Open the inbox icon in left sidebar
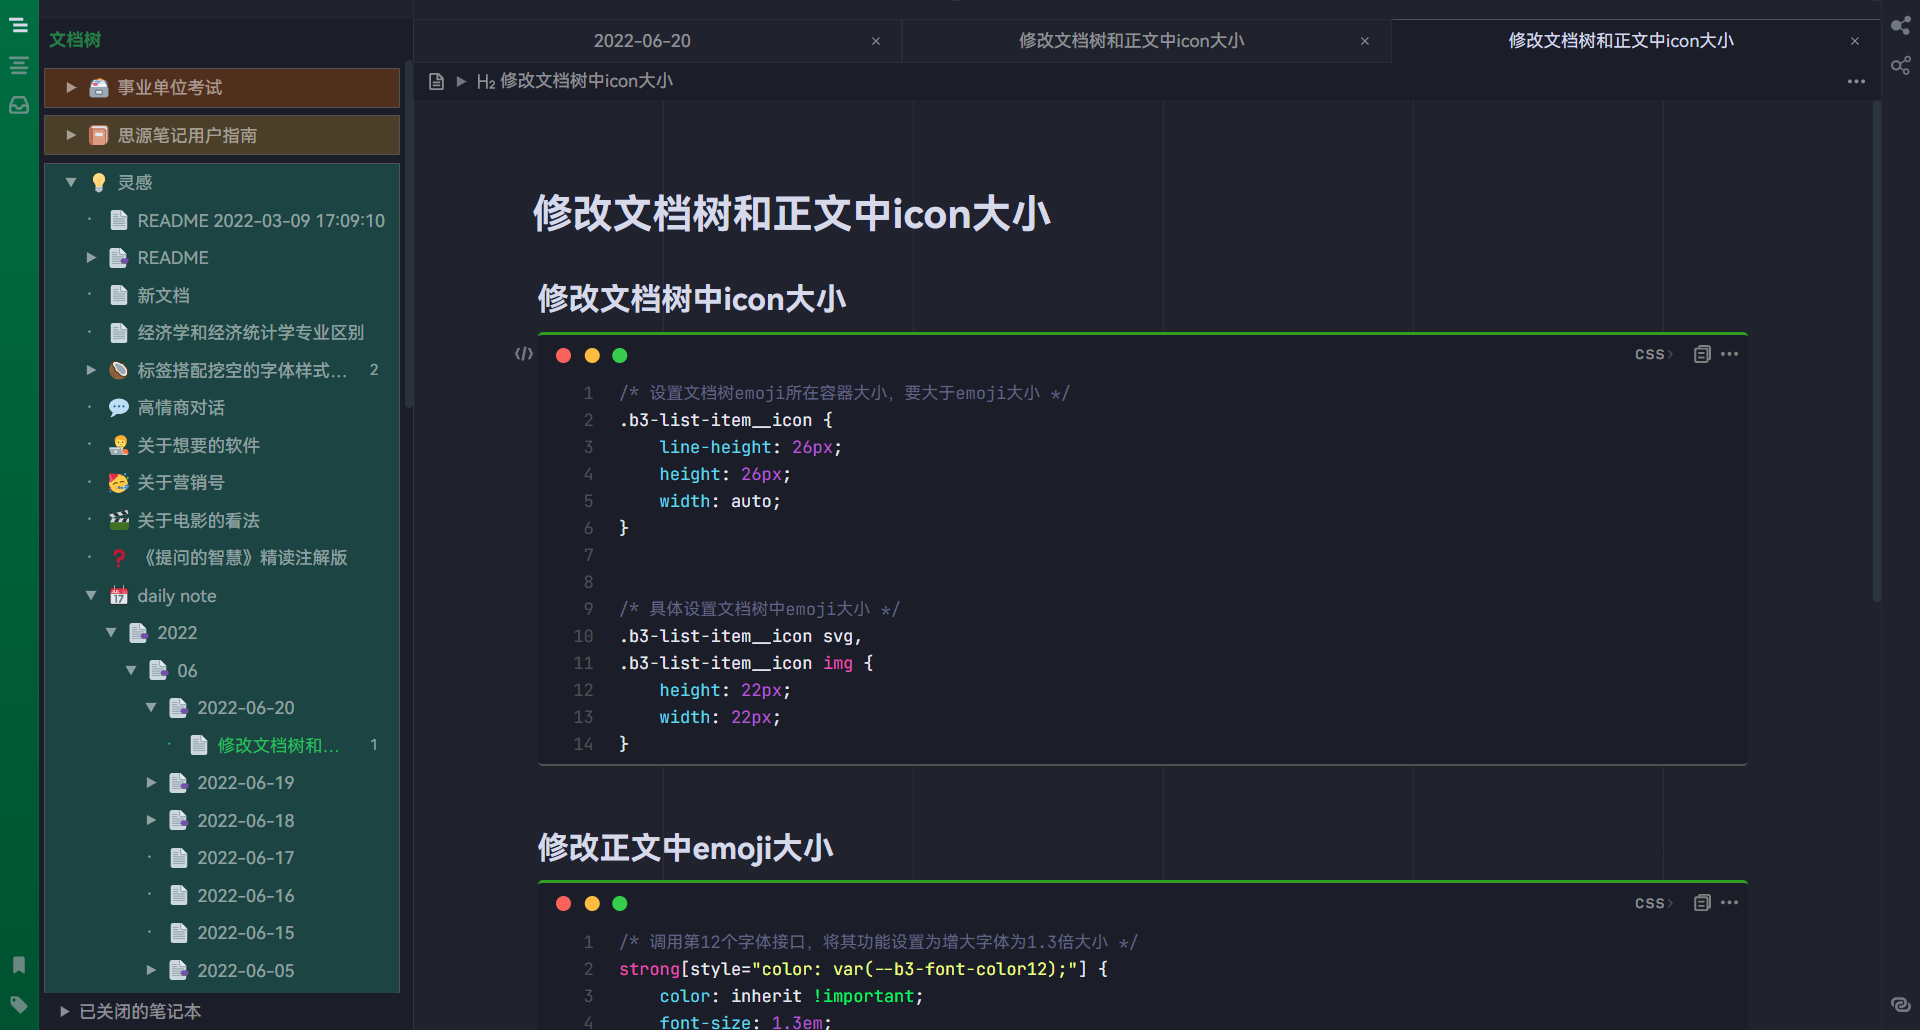 (18, 105)
